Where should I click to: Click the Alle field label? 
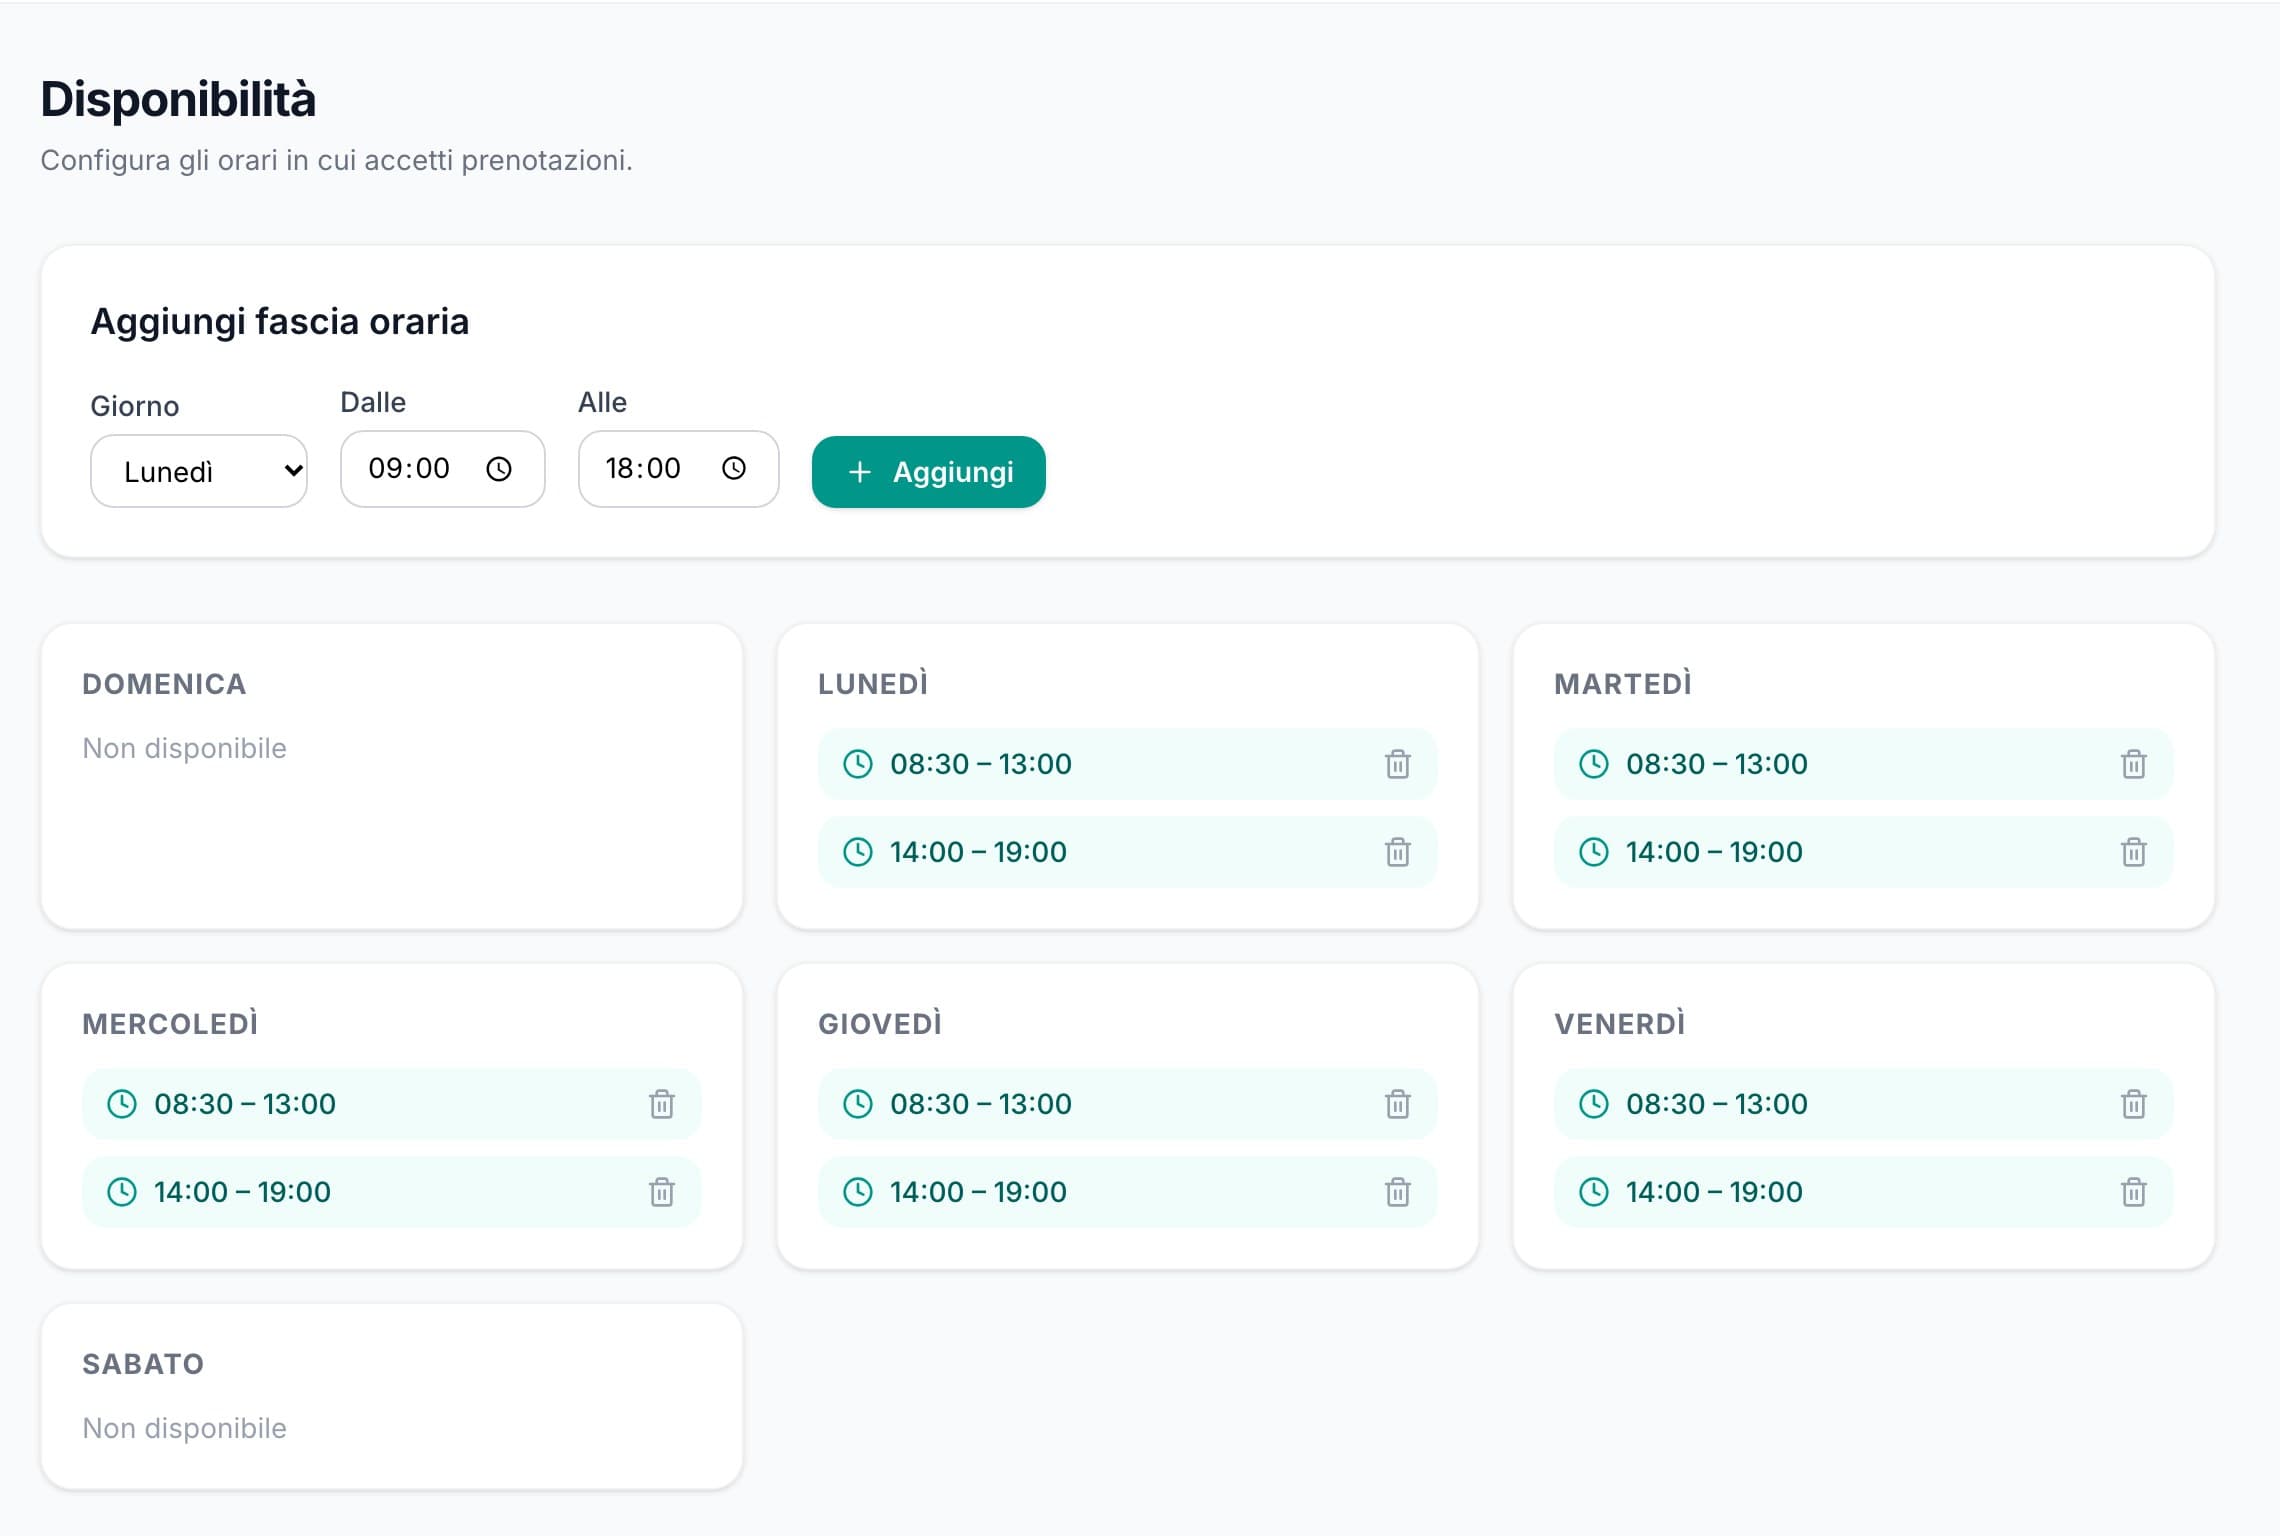tap(602, 402)
